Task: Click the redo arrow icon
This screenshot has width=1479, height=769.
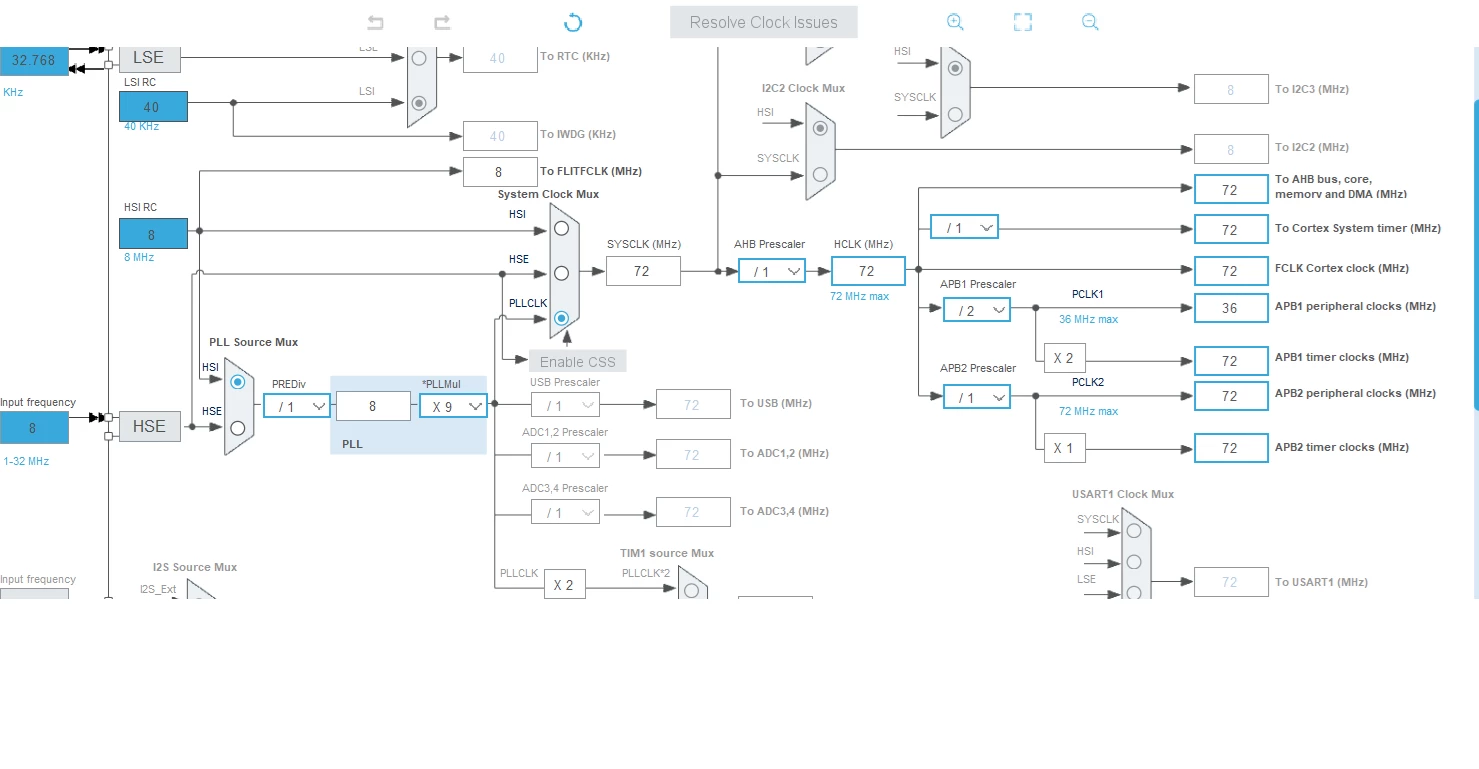Action: 442,22
